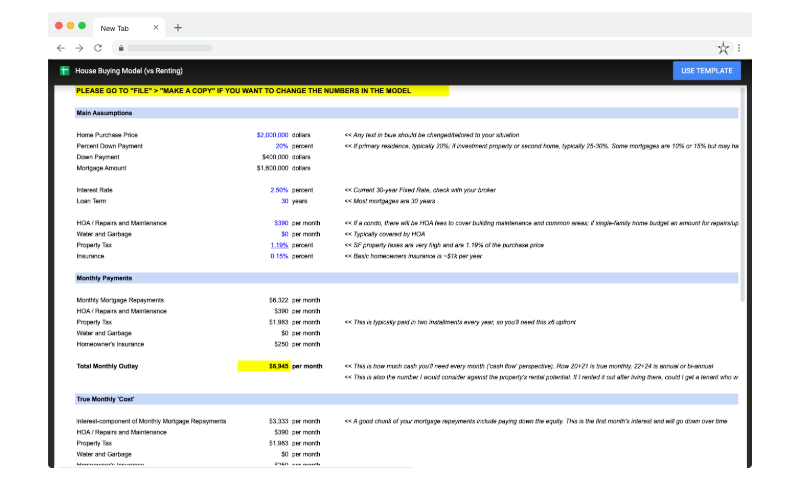Screen dimensions: 800x480
Task: Click the SF property taxes note
Action: pos(444,245)
